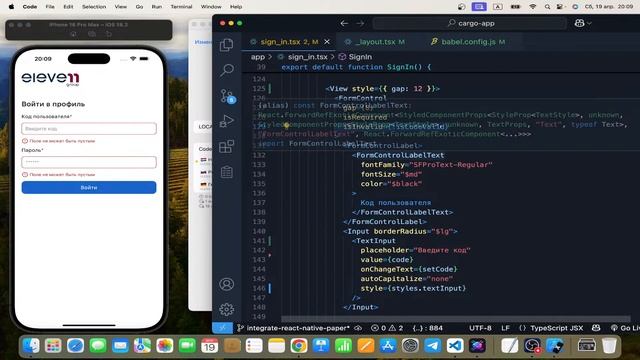The height and width of the screenshot is (360, 640).
Task: Open the Copilot dropdown chevron in title bar
Action: click(589, 24)
